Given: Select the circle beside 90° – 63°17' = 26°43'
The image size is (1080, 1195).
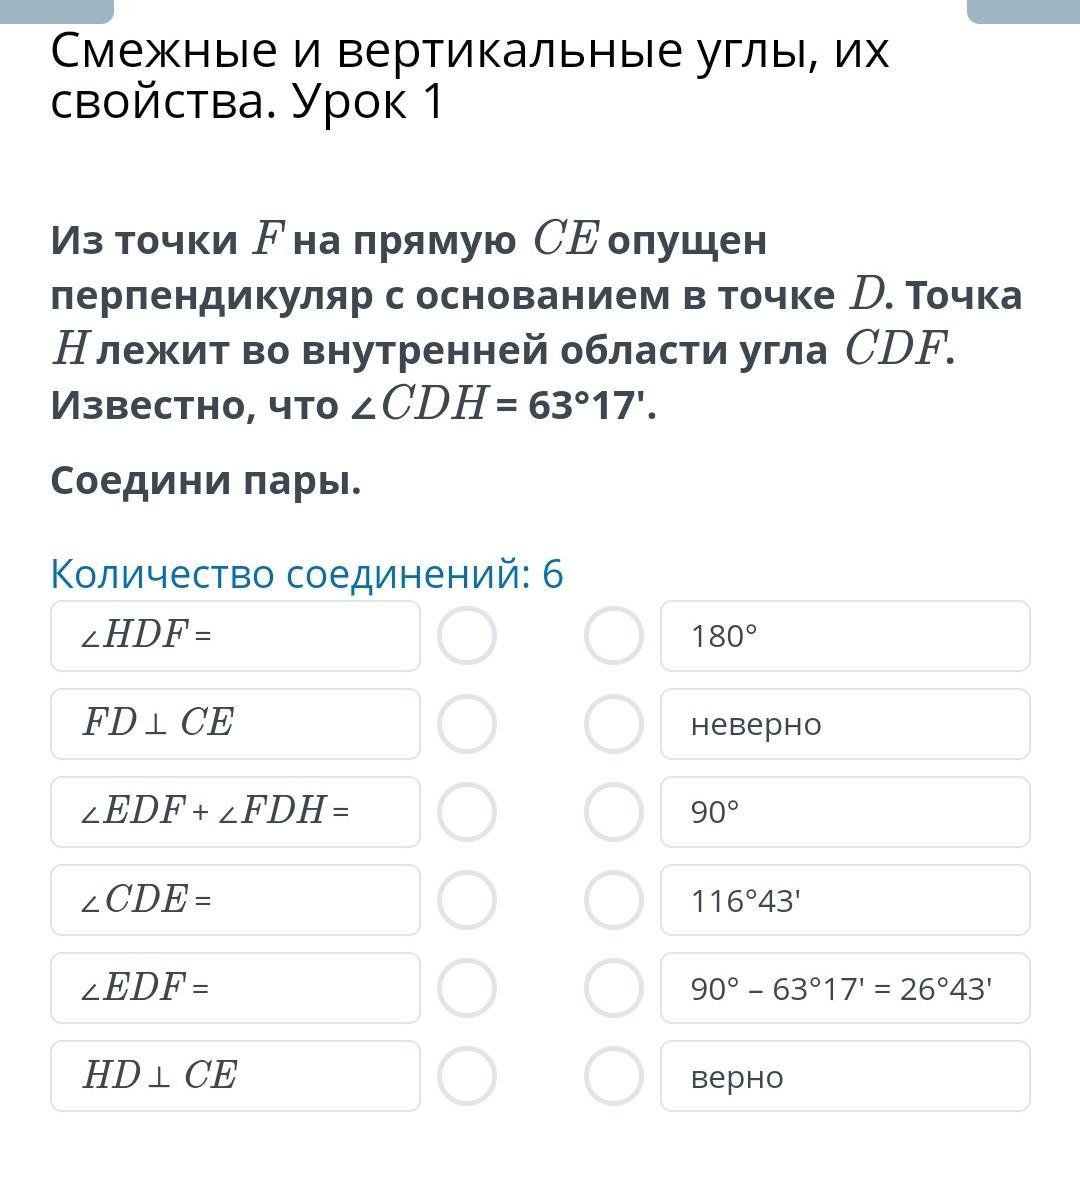Looking at the screenshot, I should pyautogui.click(x=613, y=988).
